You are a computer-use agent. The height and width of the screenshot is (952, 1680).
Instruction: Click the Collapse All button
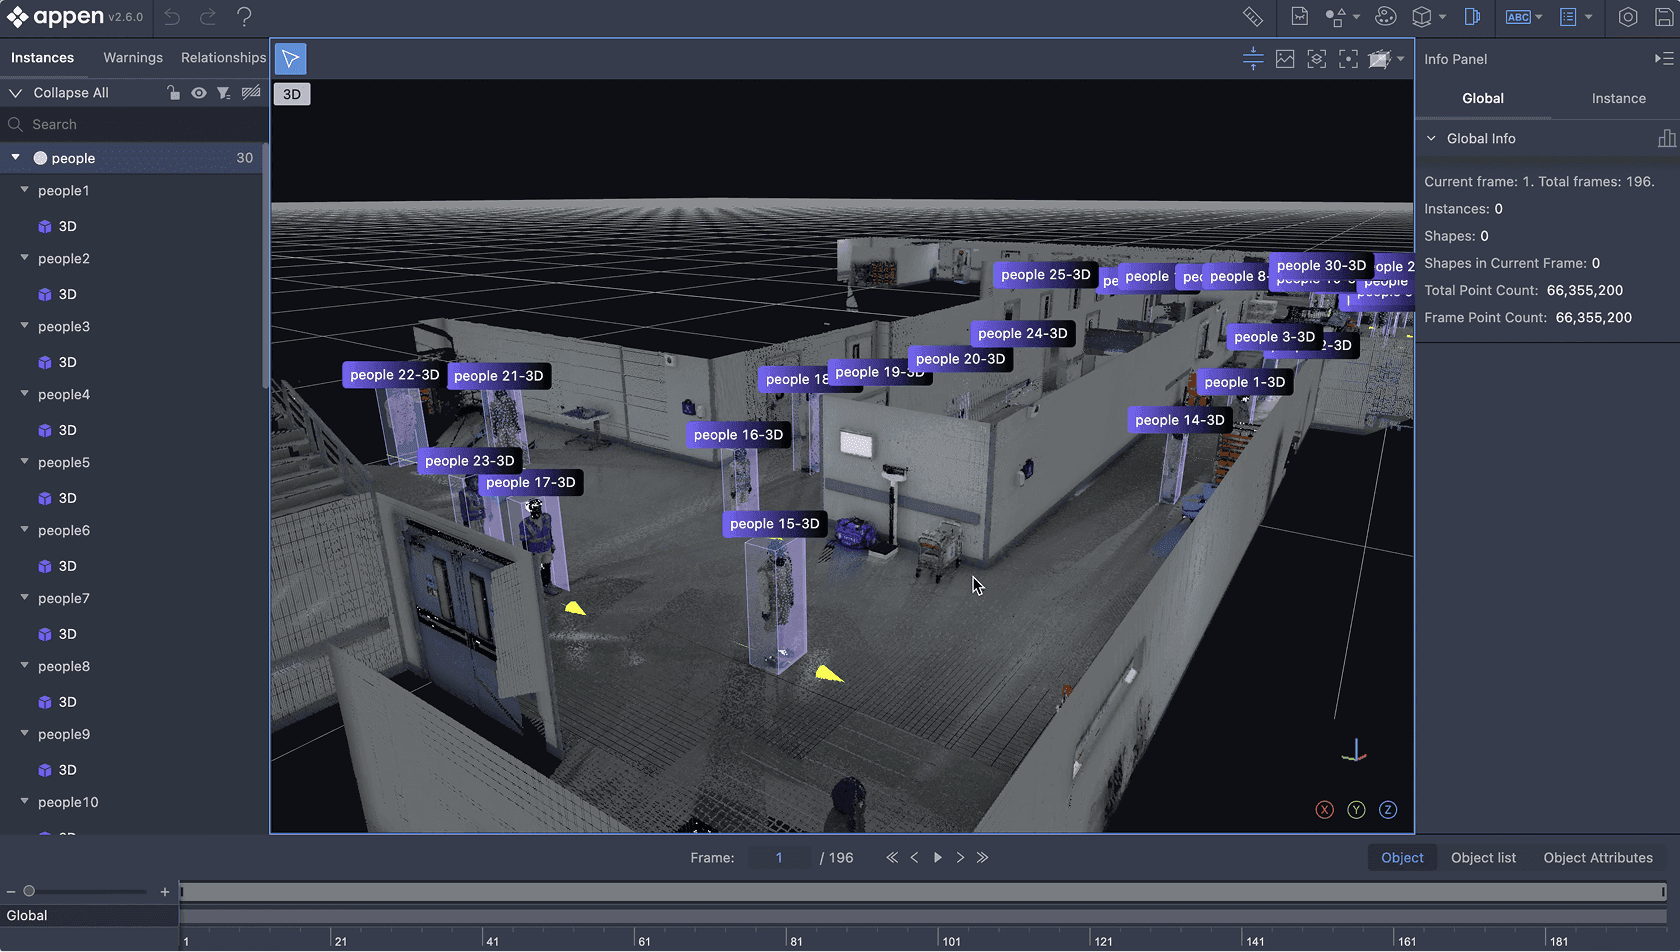pos(70,93)
